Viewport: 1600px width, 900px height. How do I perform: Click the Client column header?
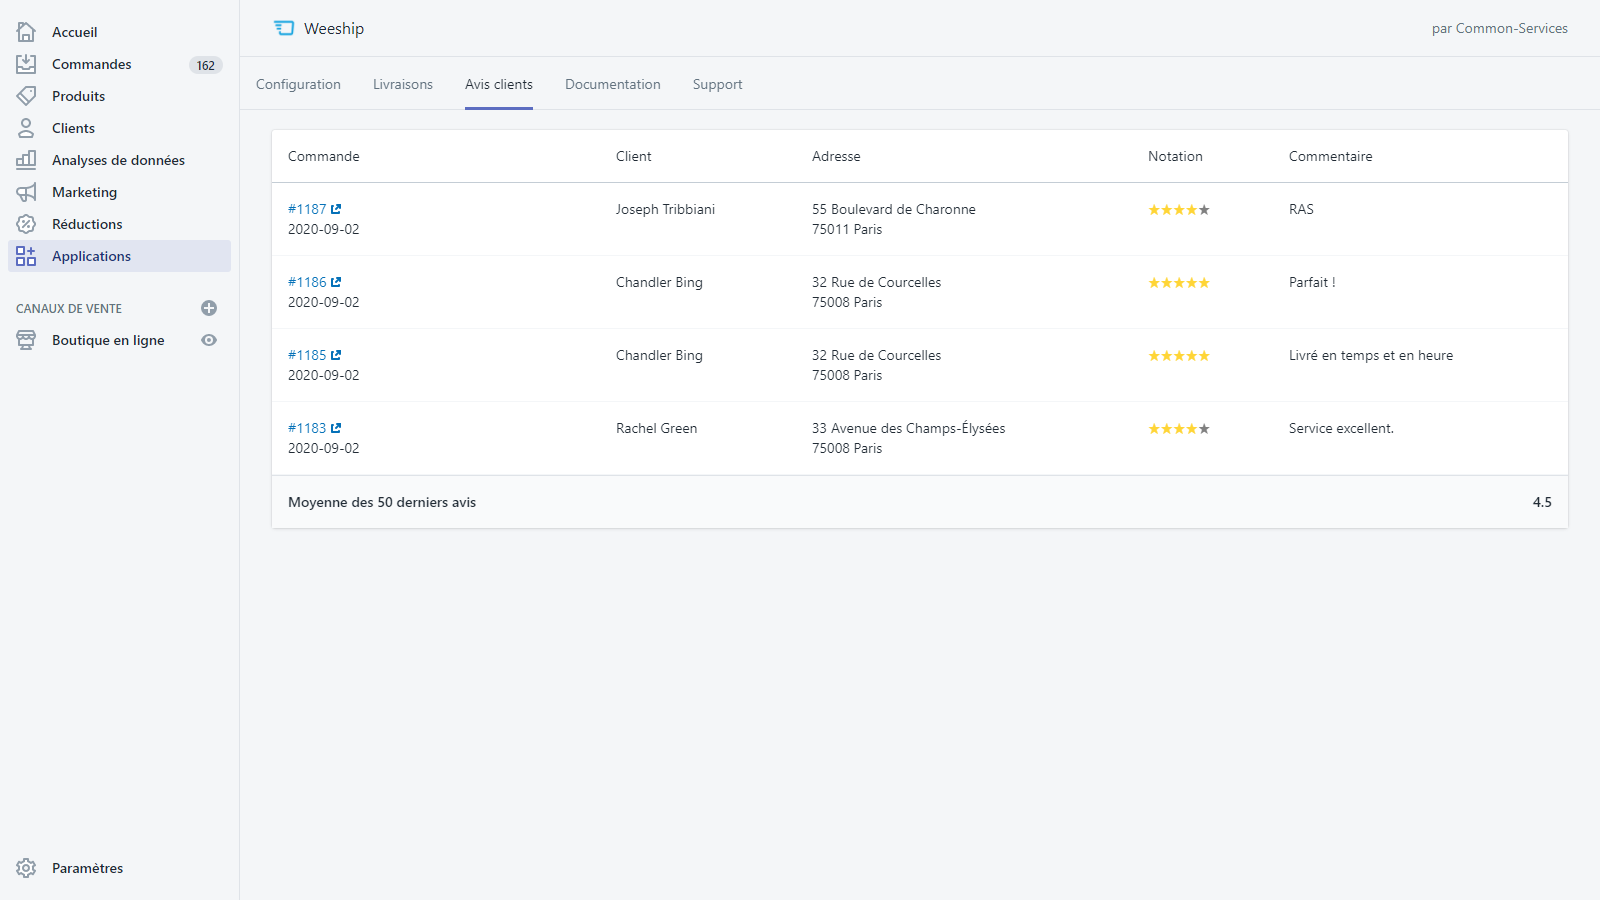click(x=633, y=156)
